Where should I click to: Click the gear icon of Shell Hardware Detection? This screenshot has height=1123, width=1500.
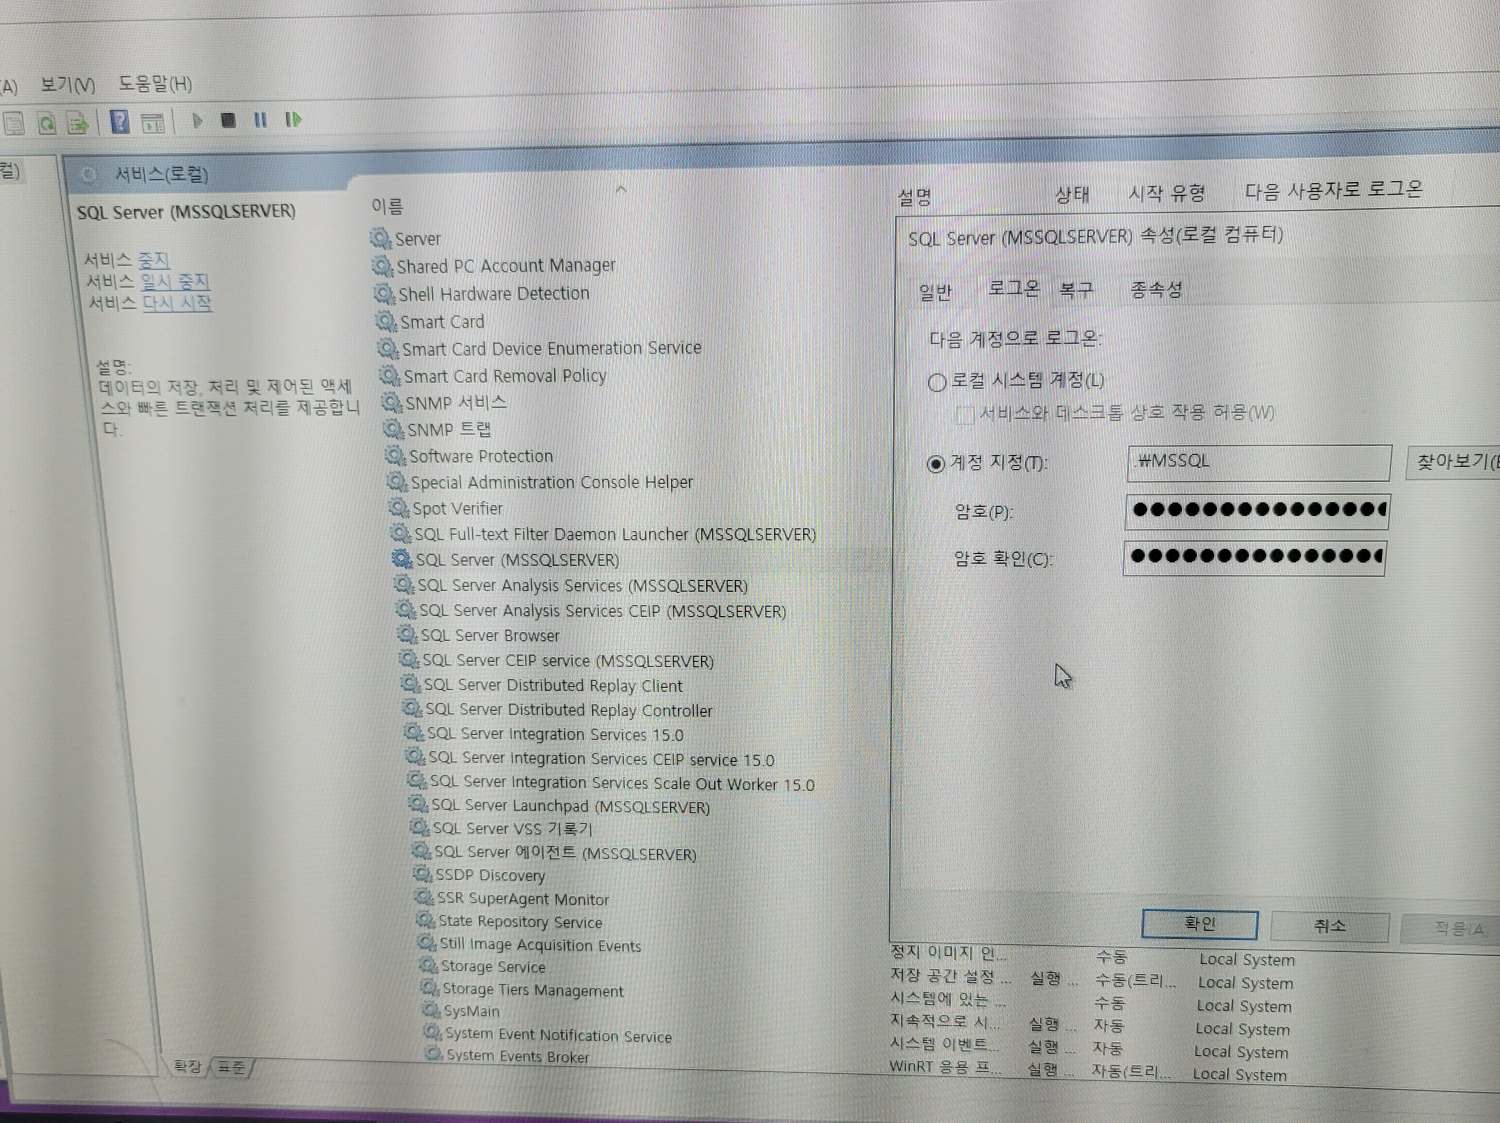tap(384, 293)
